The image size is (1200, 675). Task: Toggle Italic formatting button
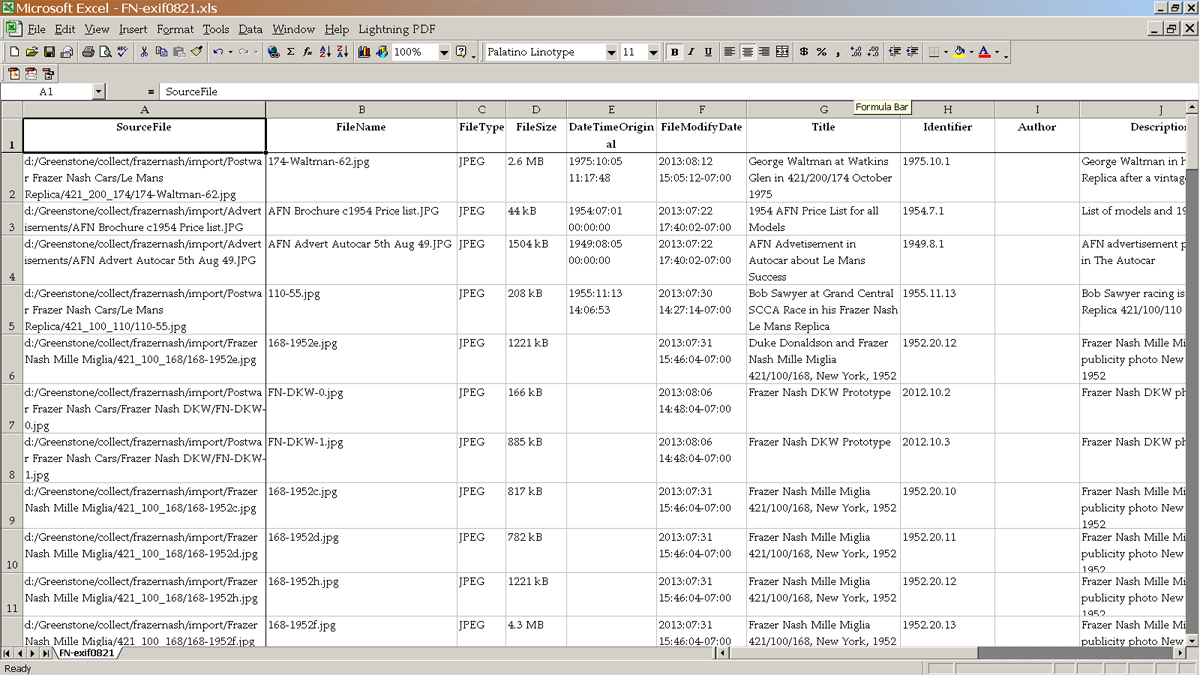[691, 52]
